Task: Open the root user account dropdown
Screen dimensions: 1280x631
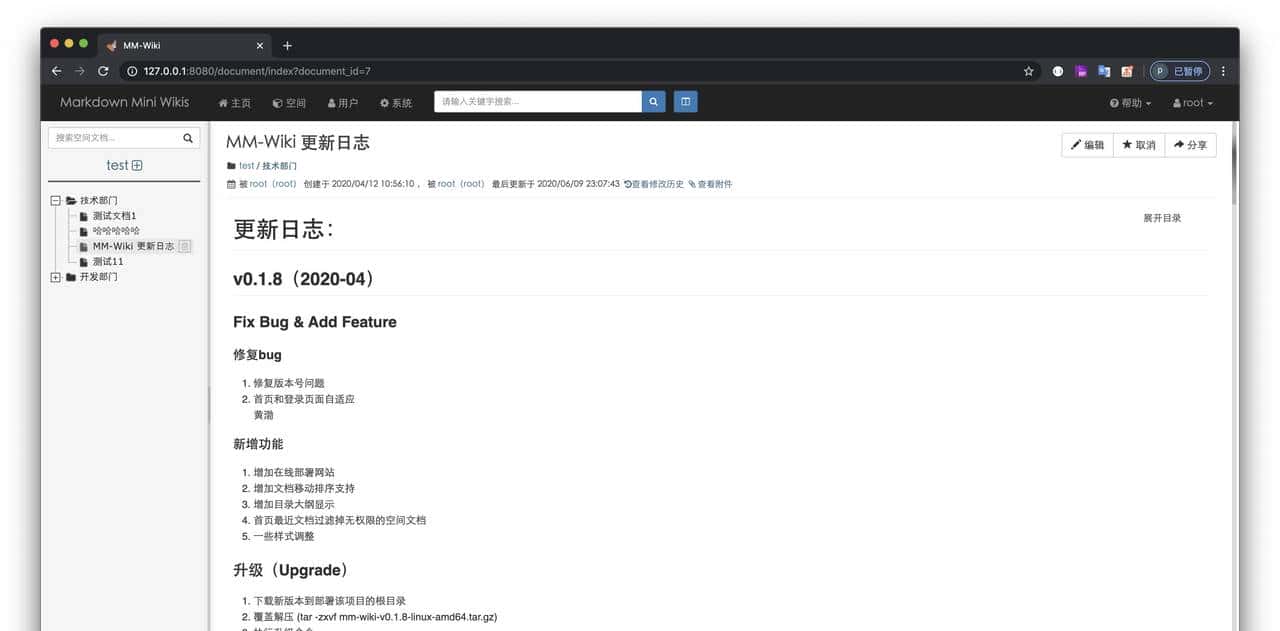Action: 1191,102
